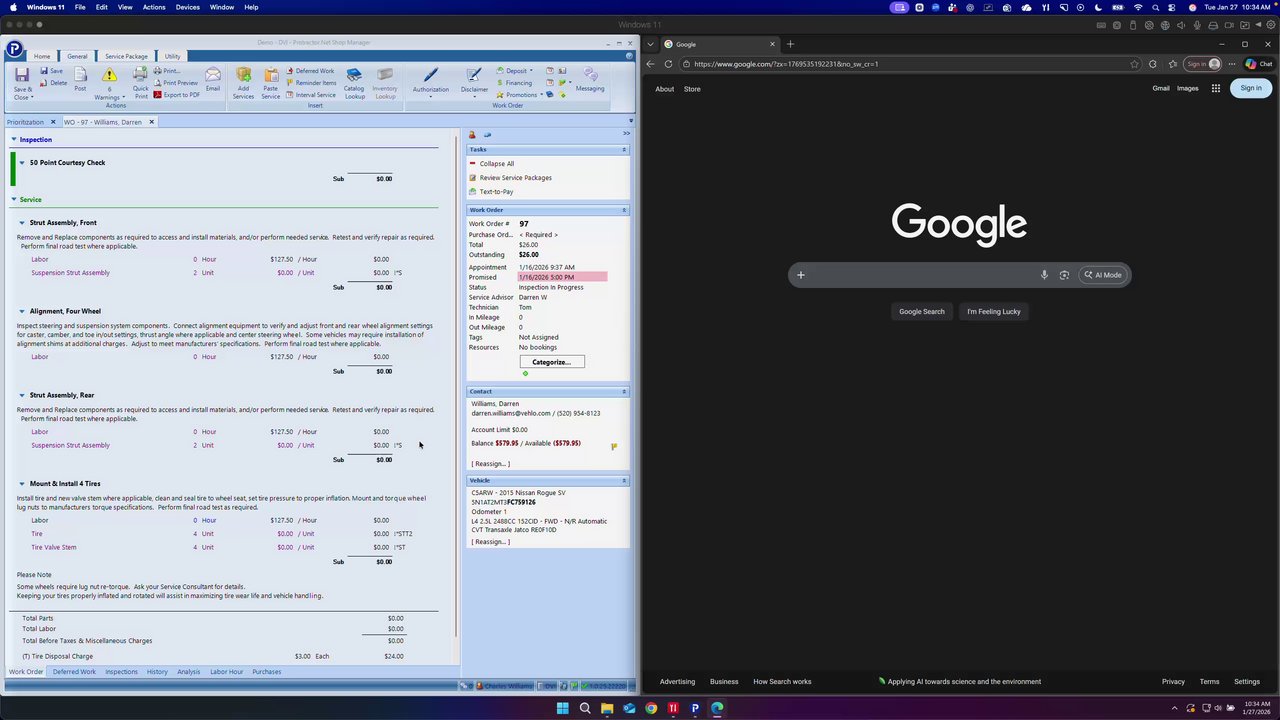Image resolution: width=1280 pixels, height=720 pixels.
Task: Click the Google Search button
Action: 921,312
